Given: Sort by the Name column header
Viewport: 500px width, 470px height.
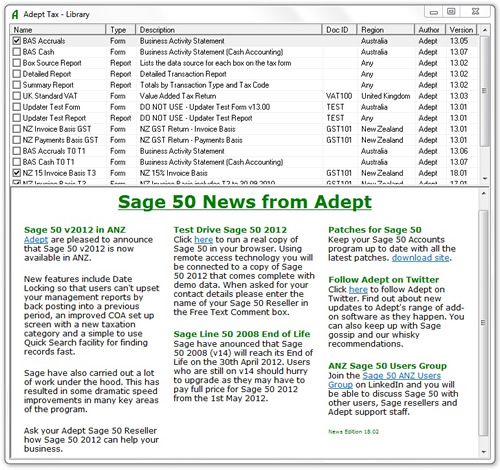Looking at the screenshot, I should click(58, 30).
